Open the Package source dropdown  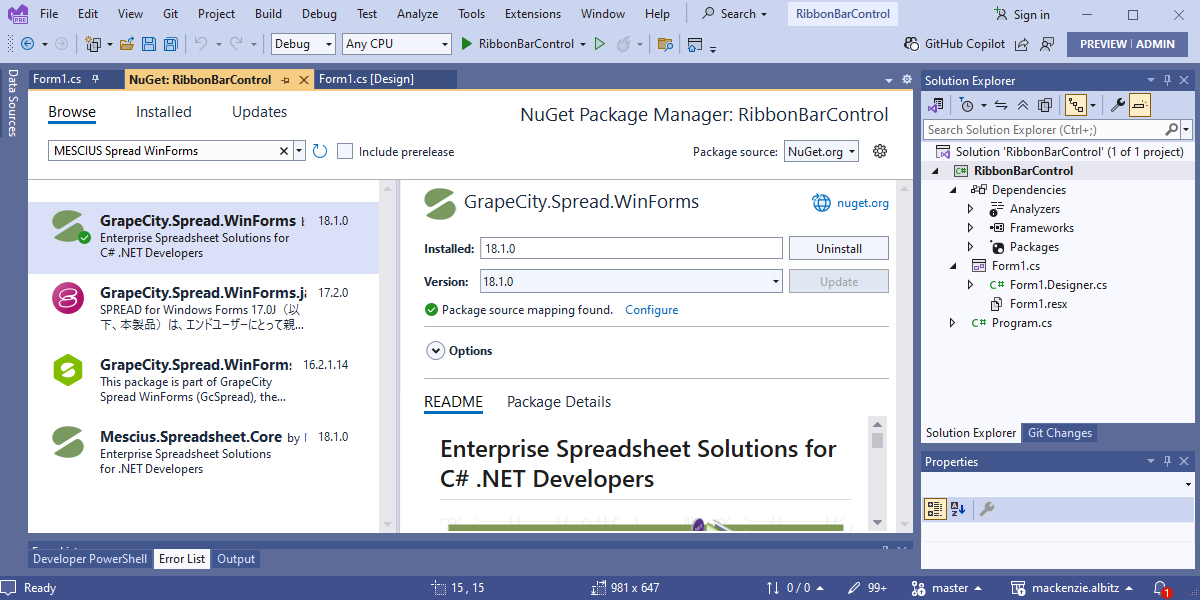pyautogui.click(x=821, y=151)
